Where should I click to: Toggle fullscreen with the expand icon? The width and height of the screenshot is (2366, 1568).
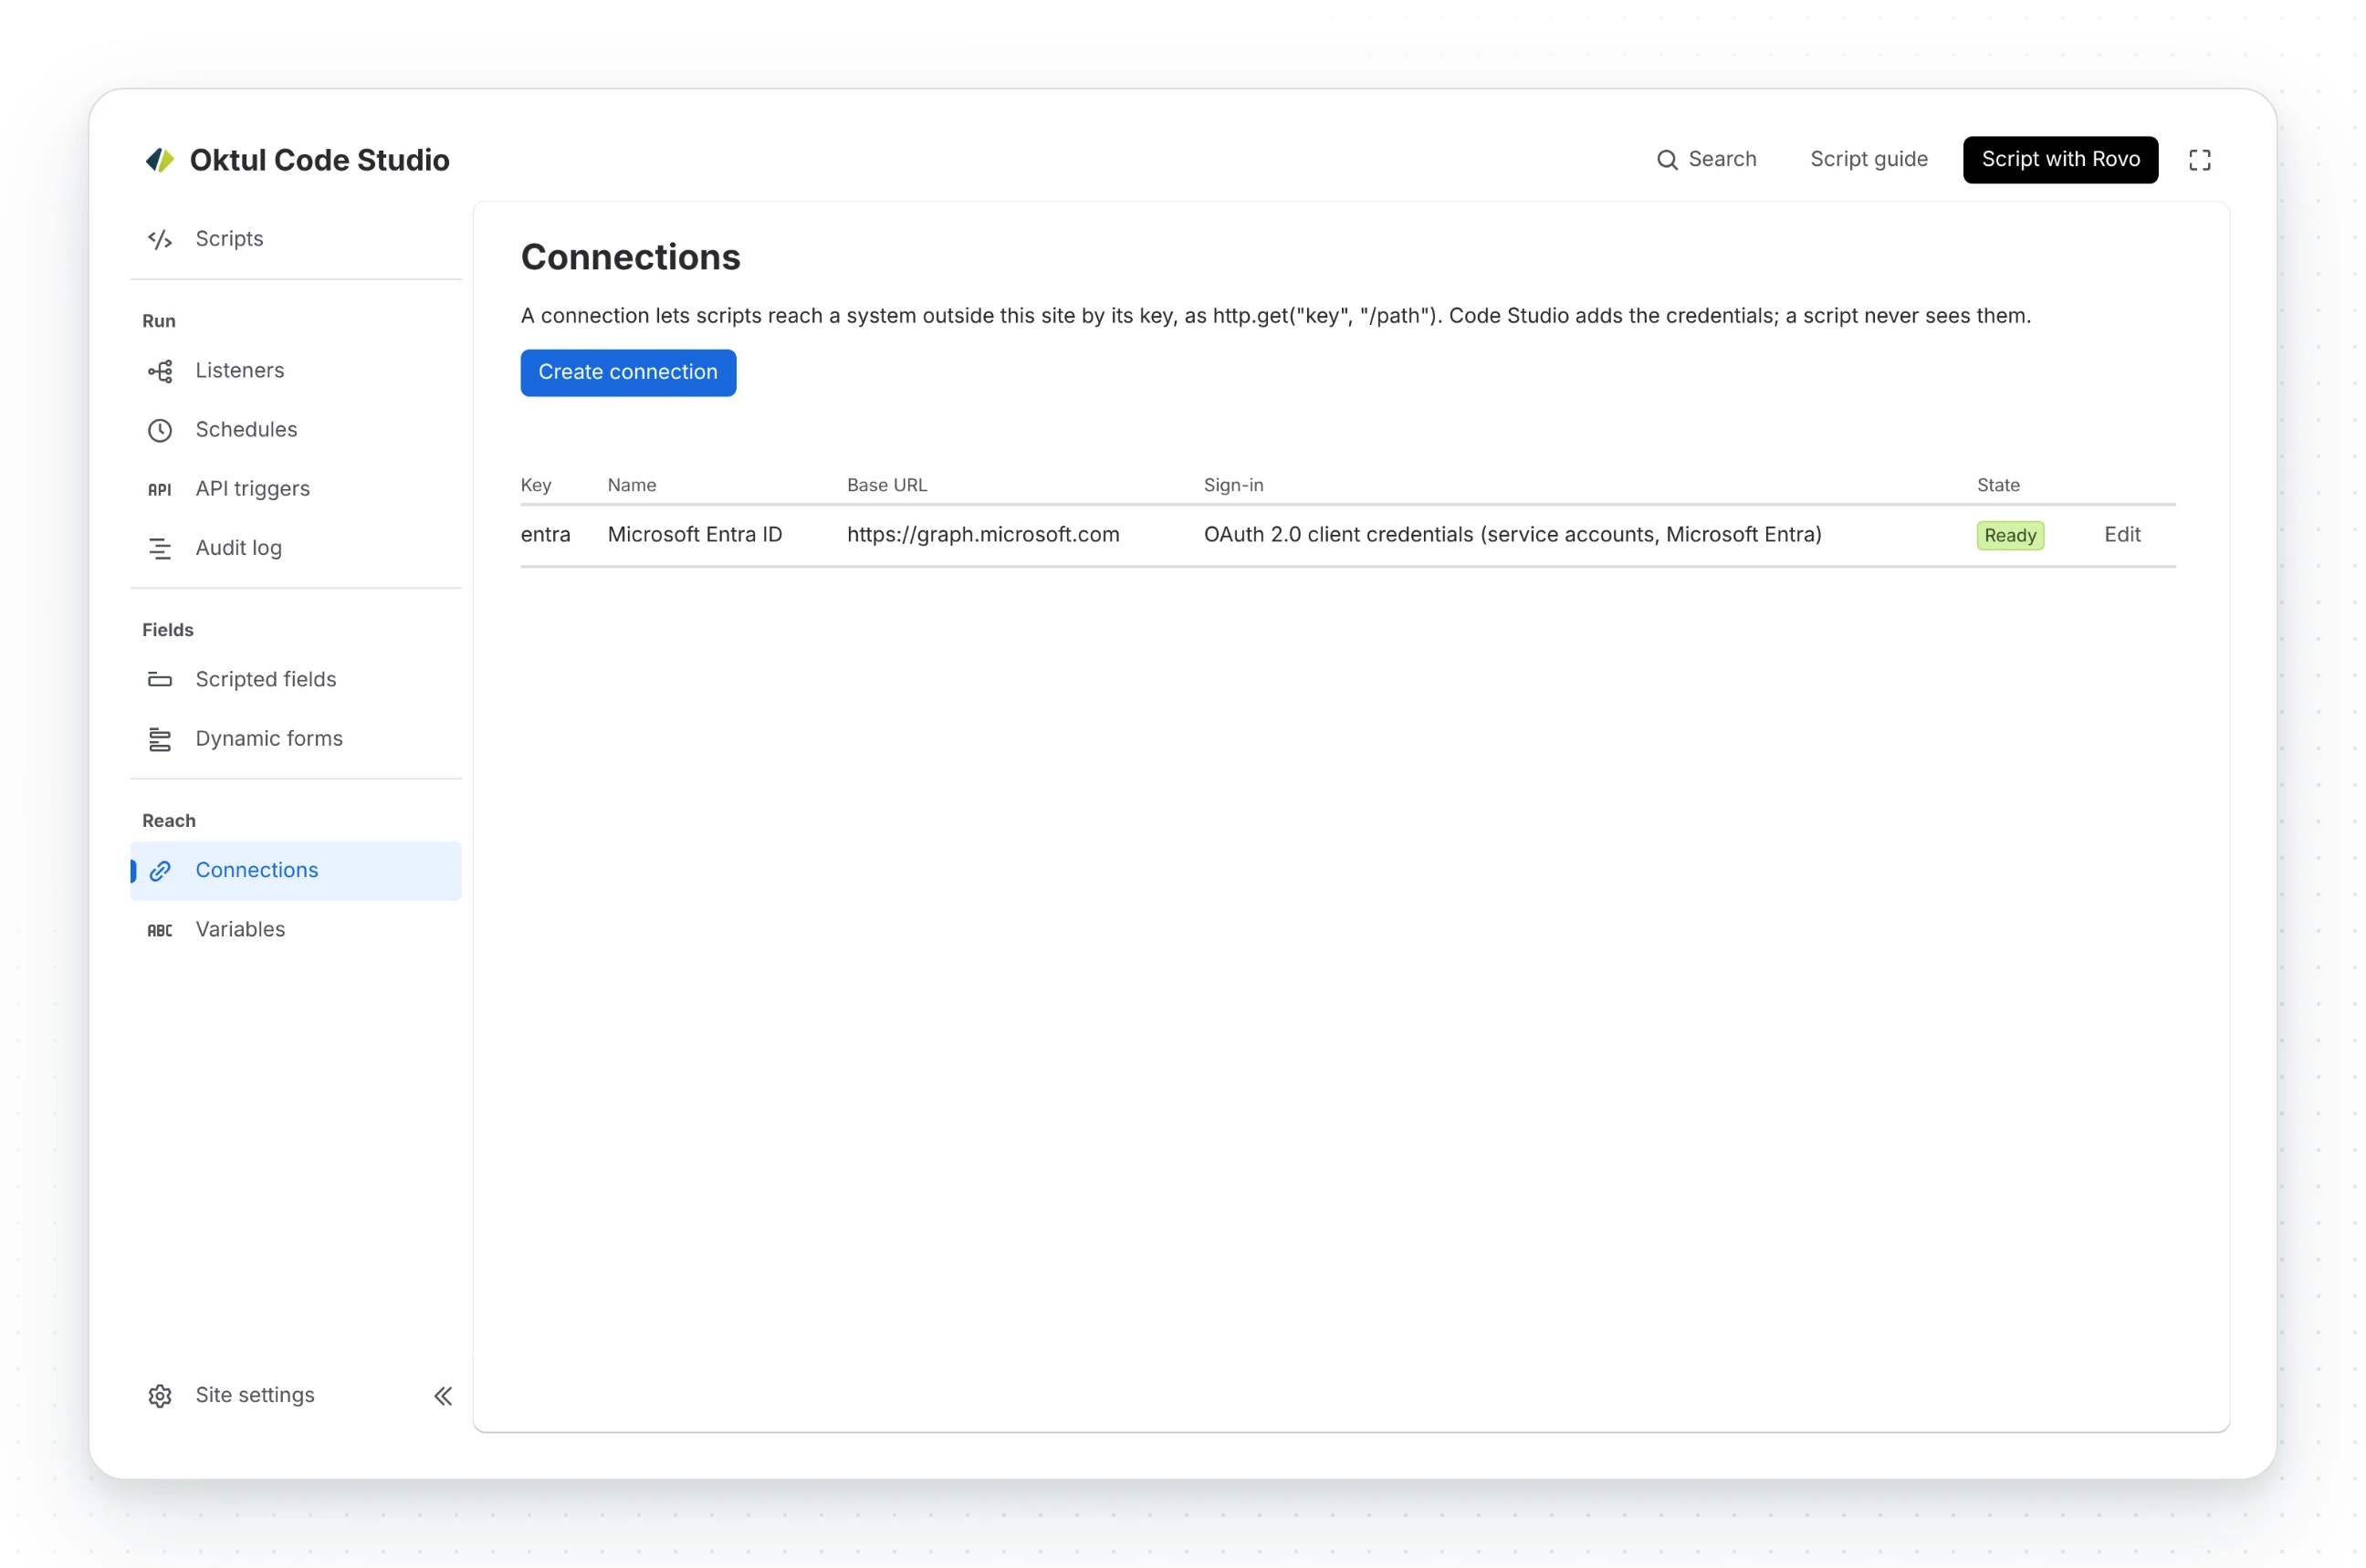pos(2199,160)
